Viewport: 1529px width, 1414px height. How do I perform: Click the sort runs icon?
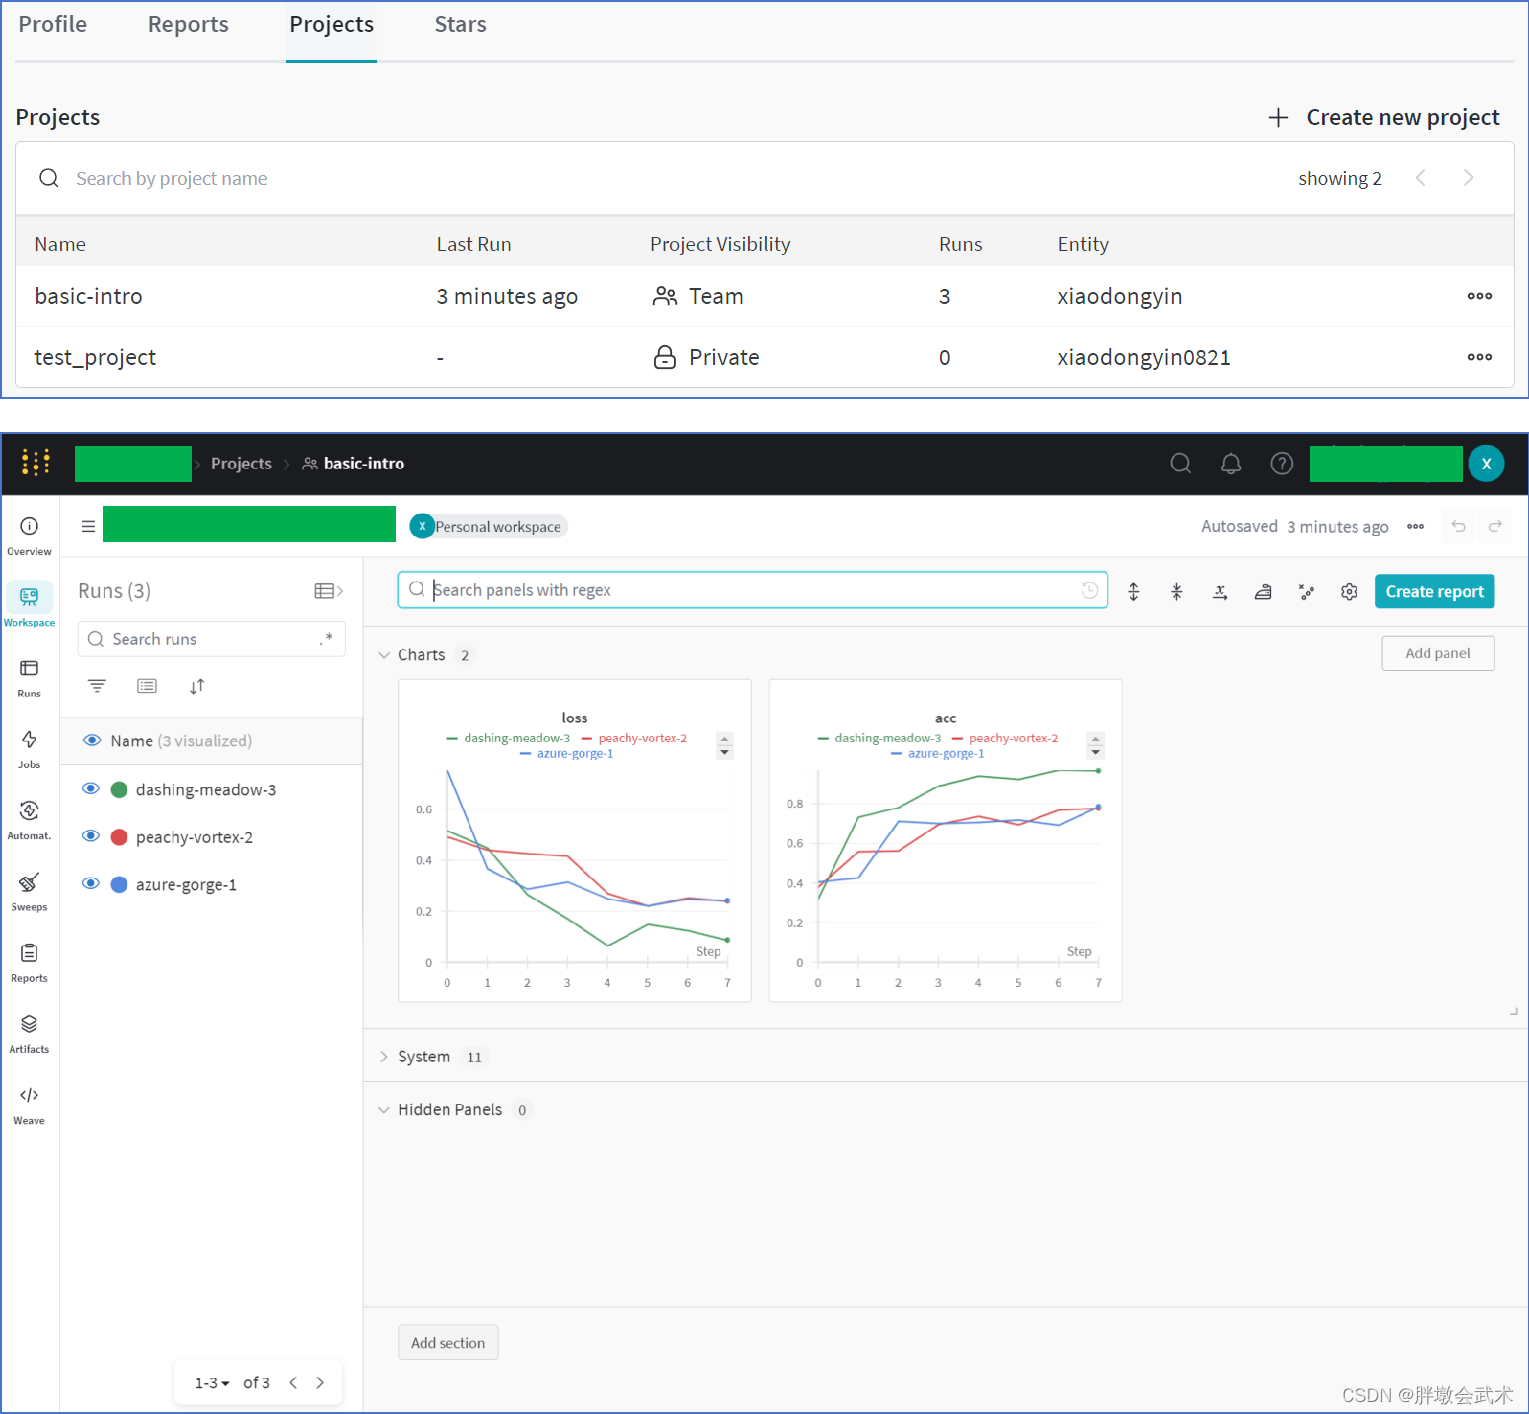coord(197,686)
